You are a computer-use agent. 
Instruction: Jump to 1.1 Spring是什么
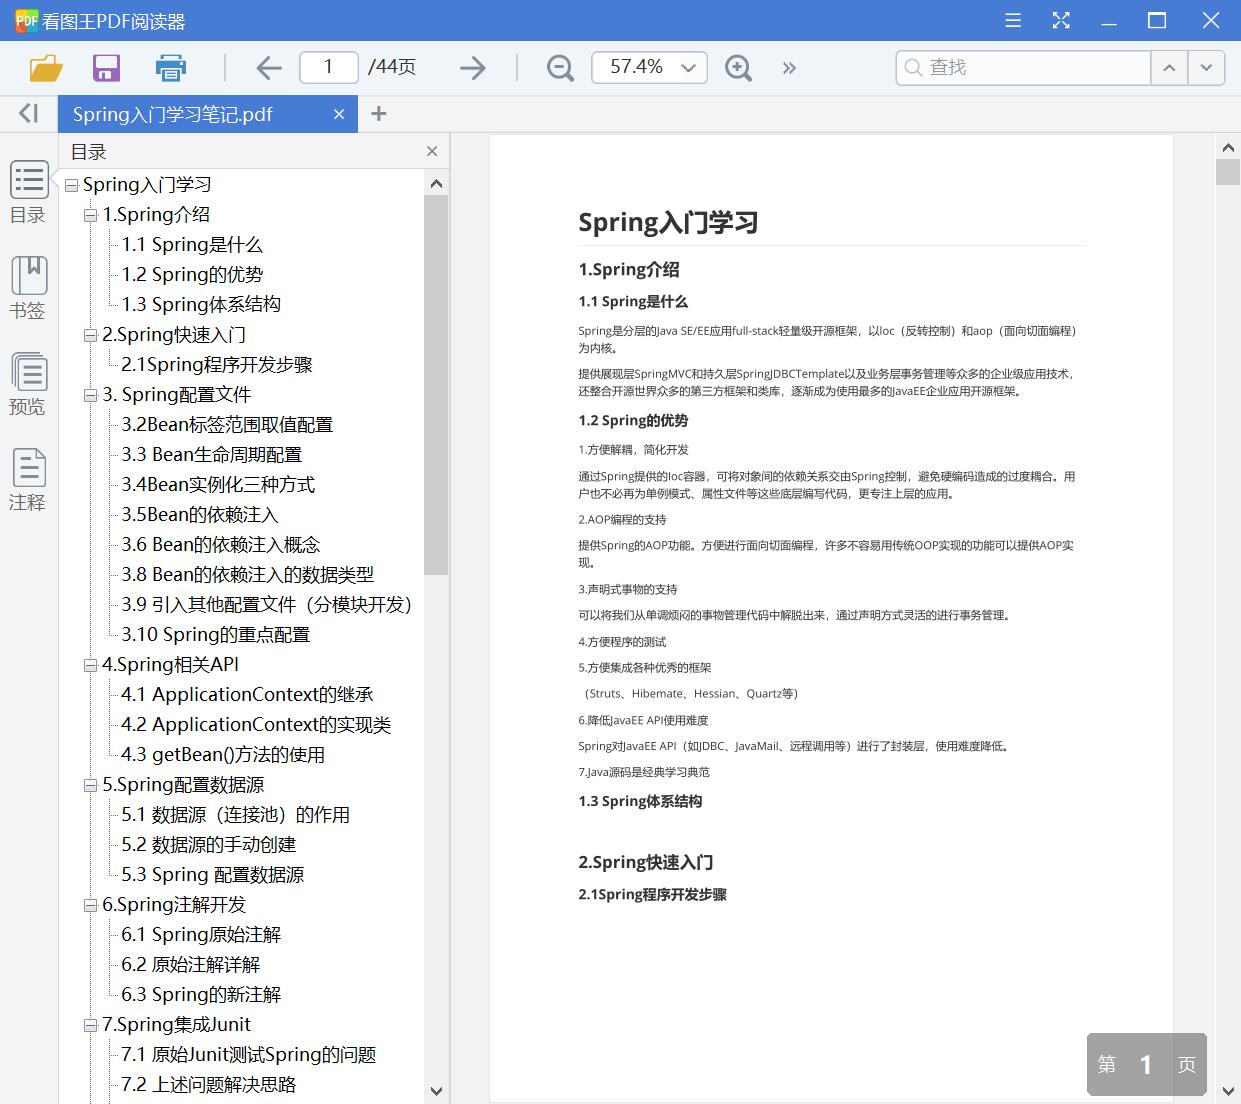(x=192, y=245)
